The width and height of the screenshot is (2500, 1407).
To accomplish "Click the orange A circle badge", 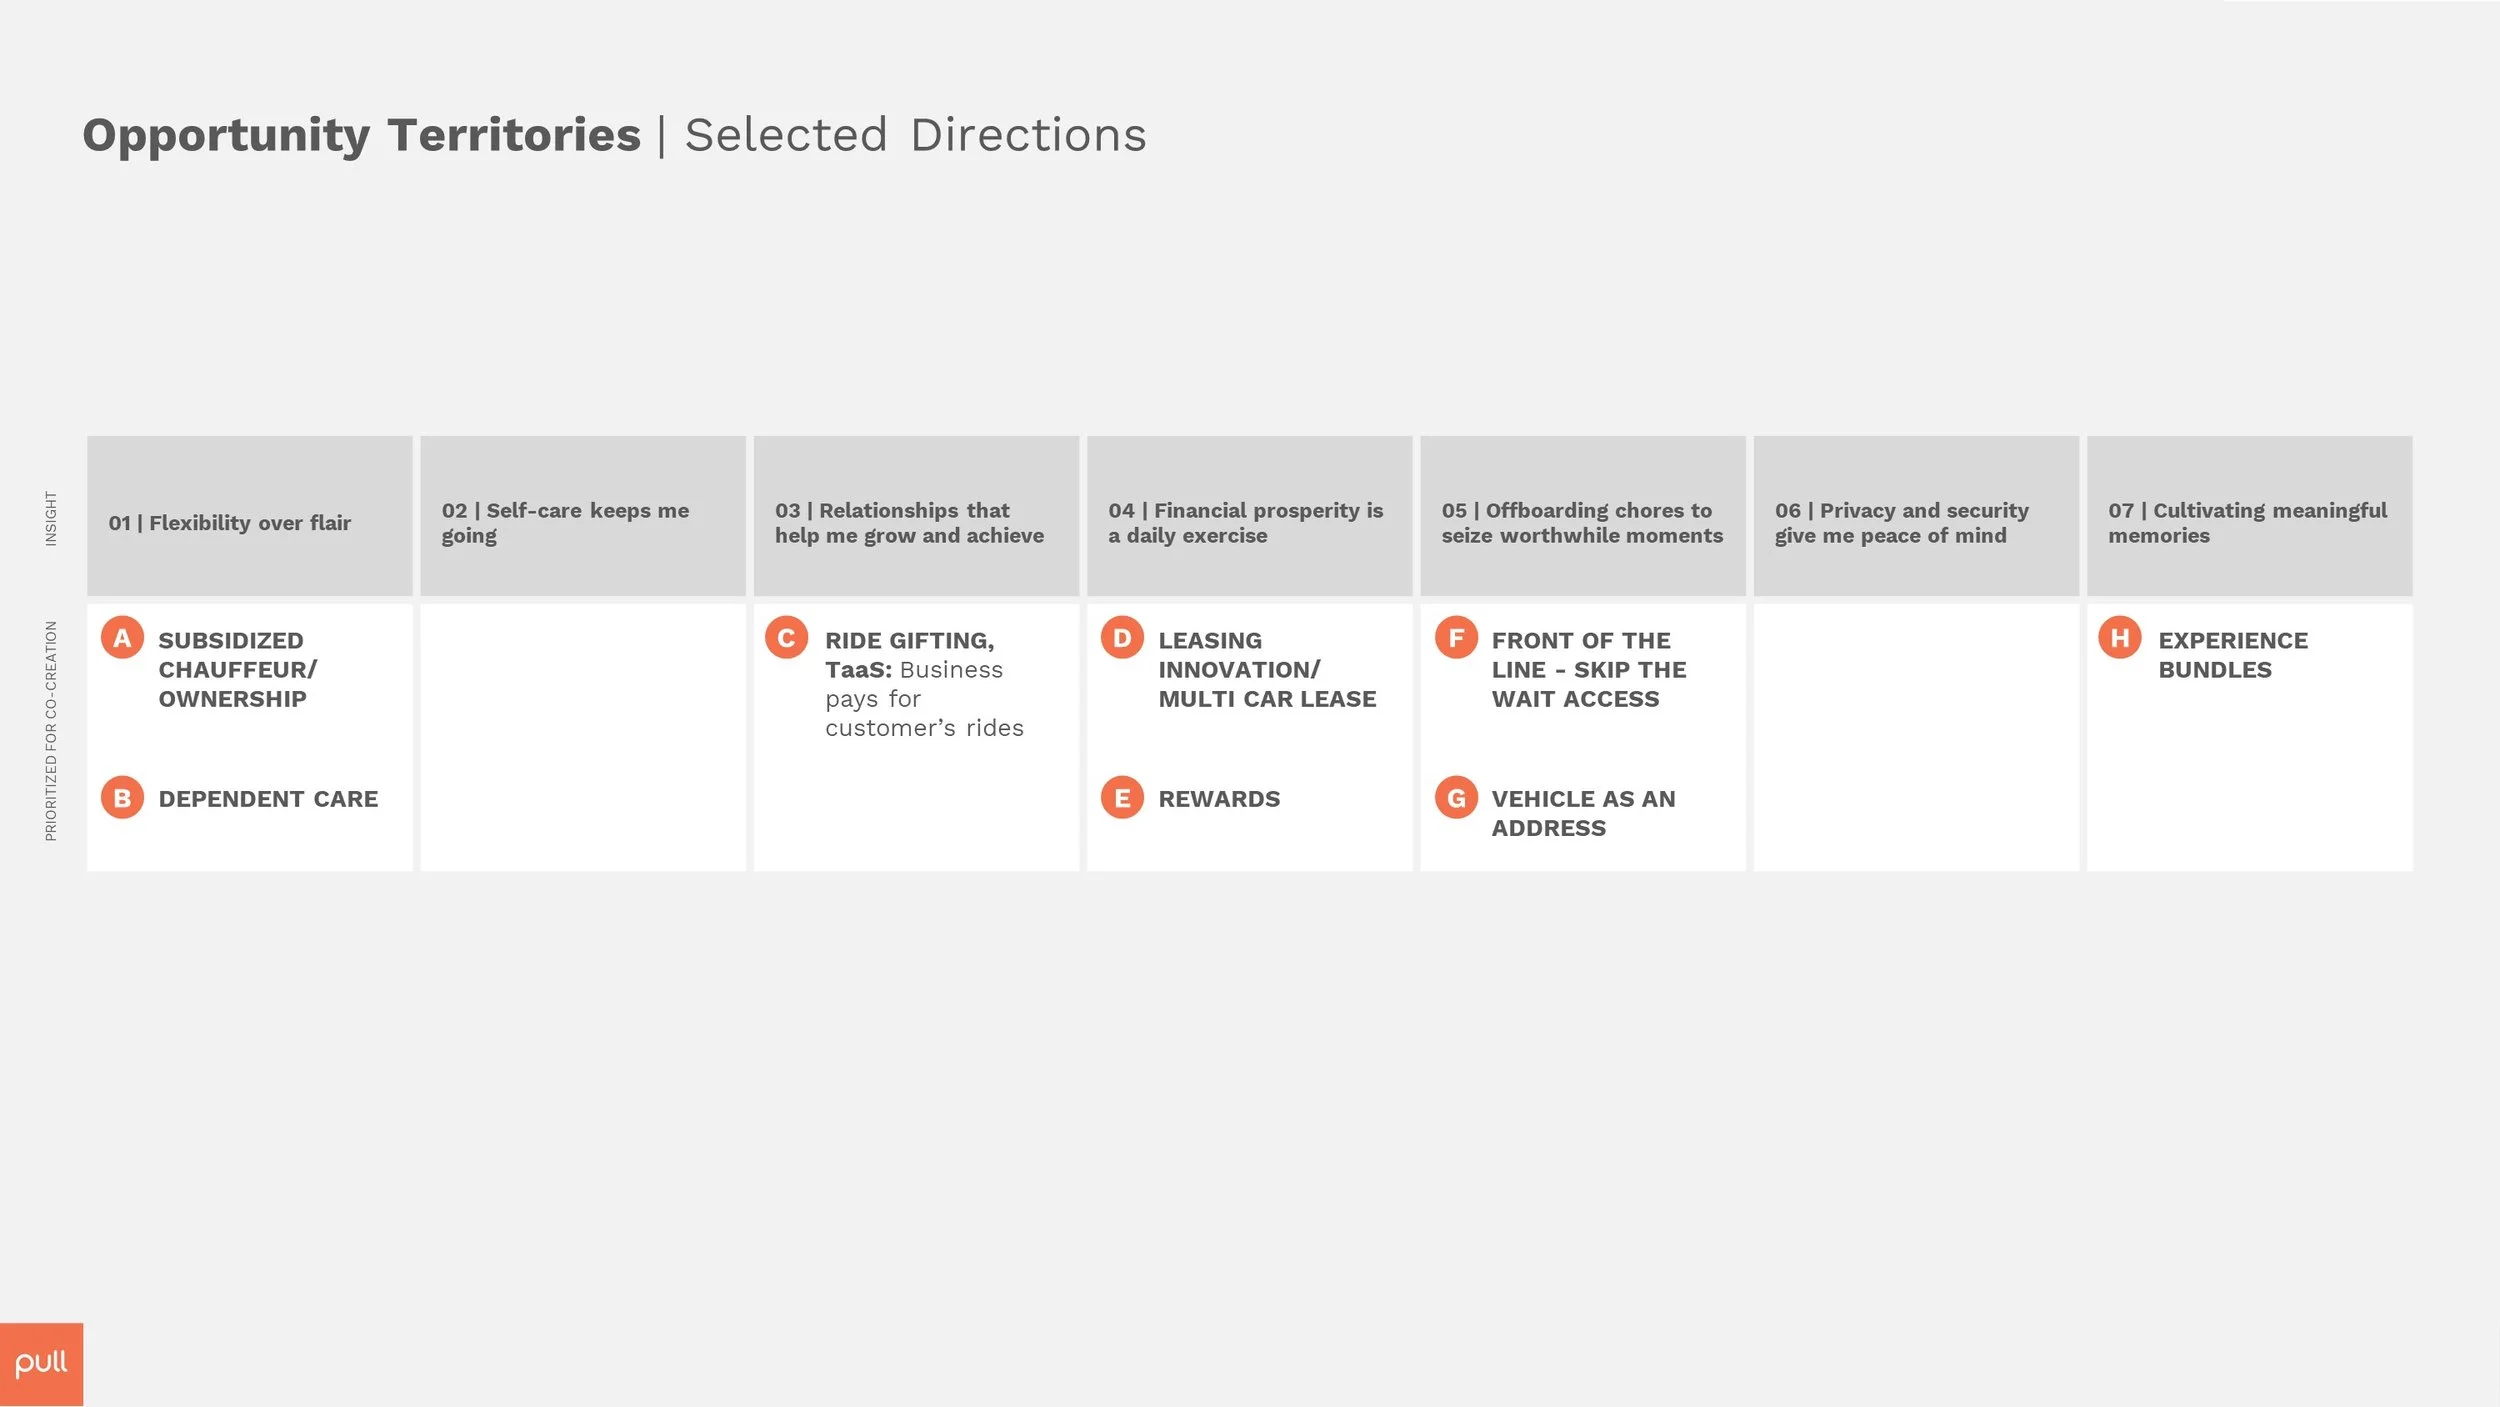I will pos(122,638).
